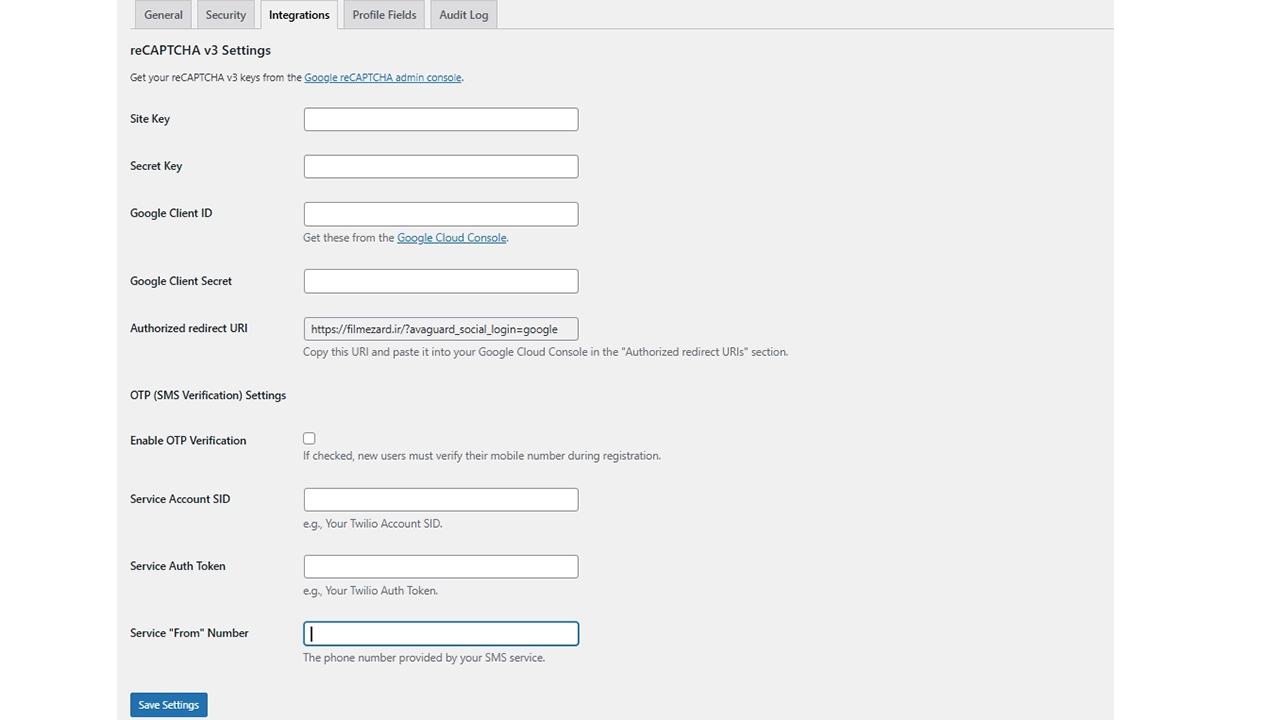
Task: Focus the Secret Key text box
Action: click(x=441, y=166)
